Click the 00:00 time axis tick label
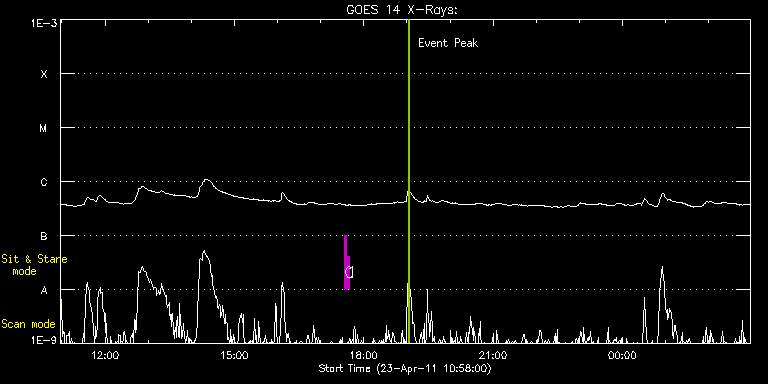The image size is (768, 384). coord(622,355)
